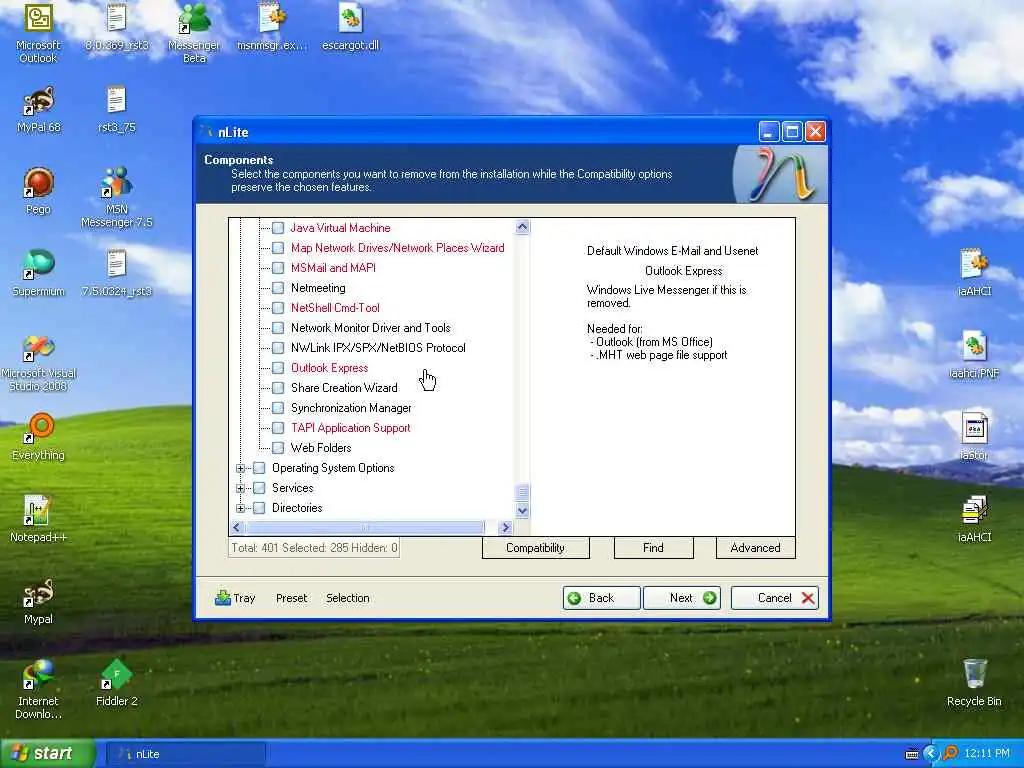Open the Selection menu
This screenshot has height=768, width=1024.
[347, 598]
